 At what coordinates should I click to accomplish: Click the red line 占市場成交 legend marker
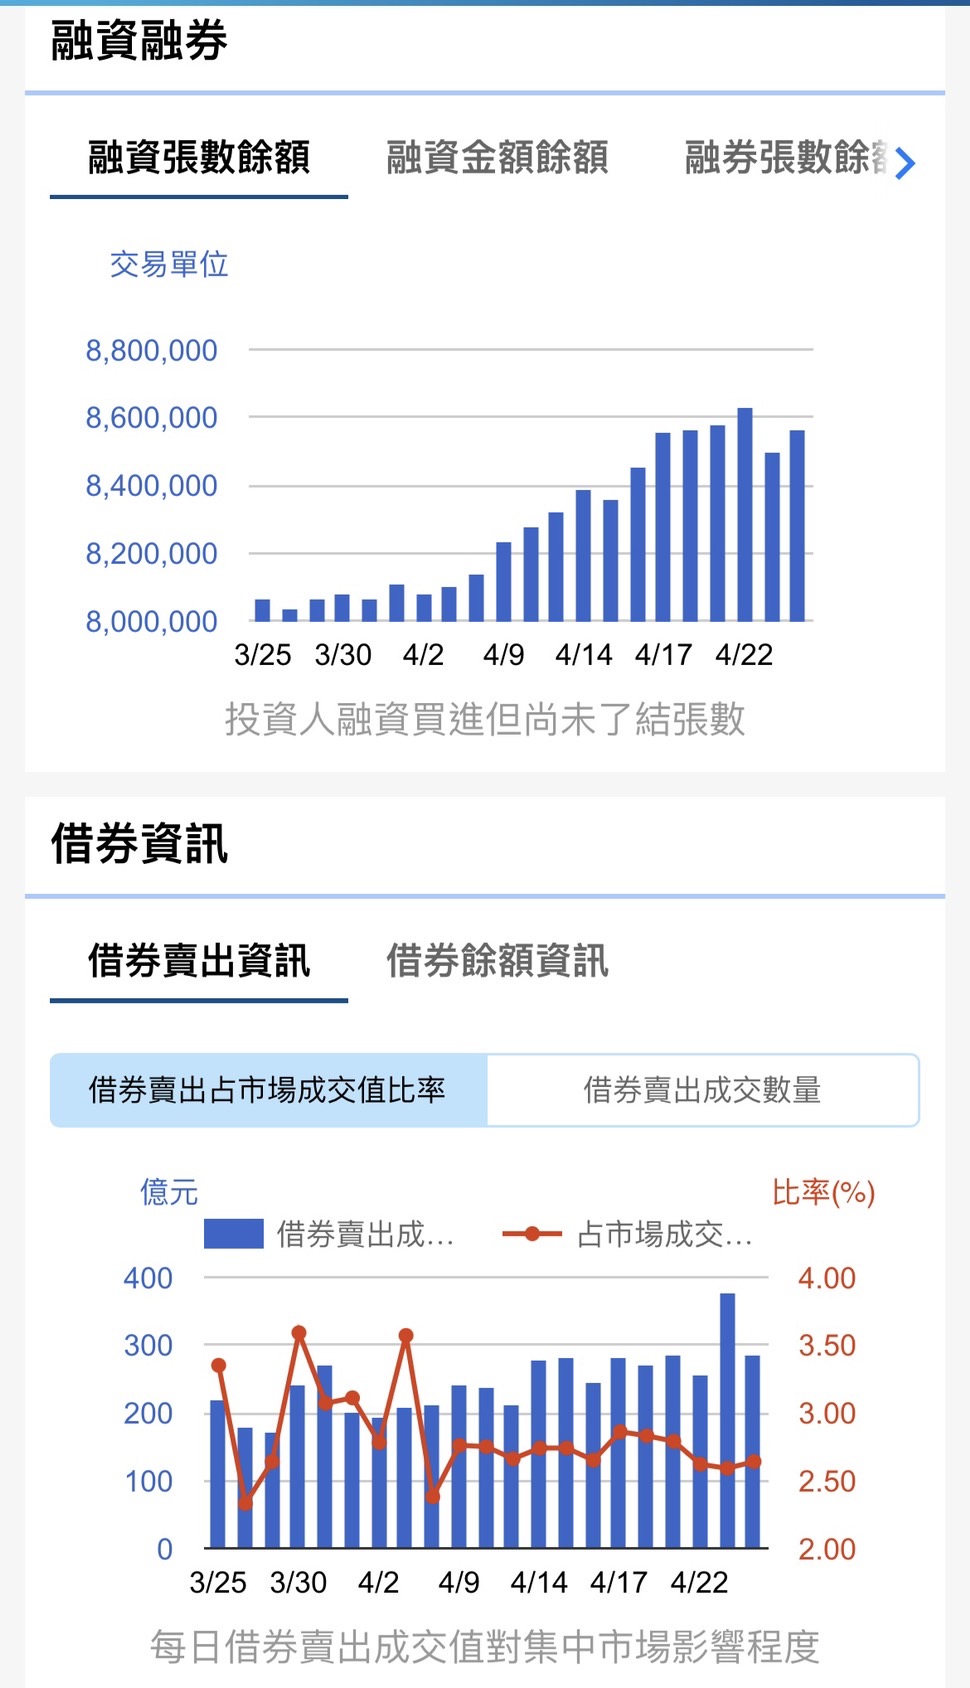[x=531, y=1234]
